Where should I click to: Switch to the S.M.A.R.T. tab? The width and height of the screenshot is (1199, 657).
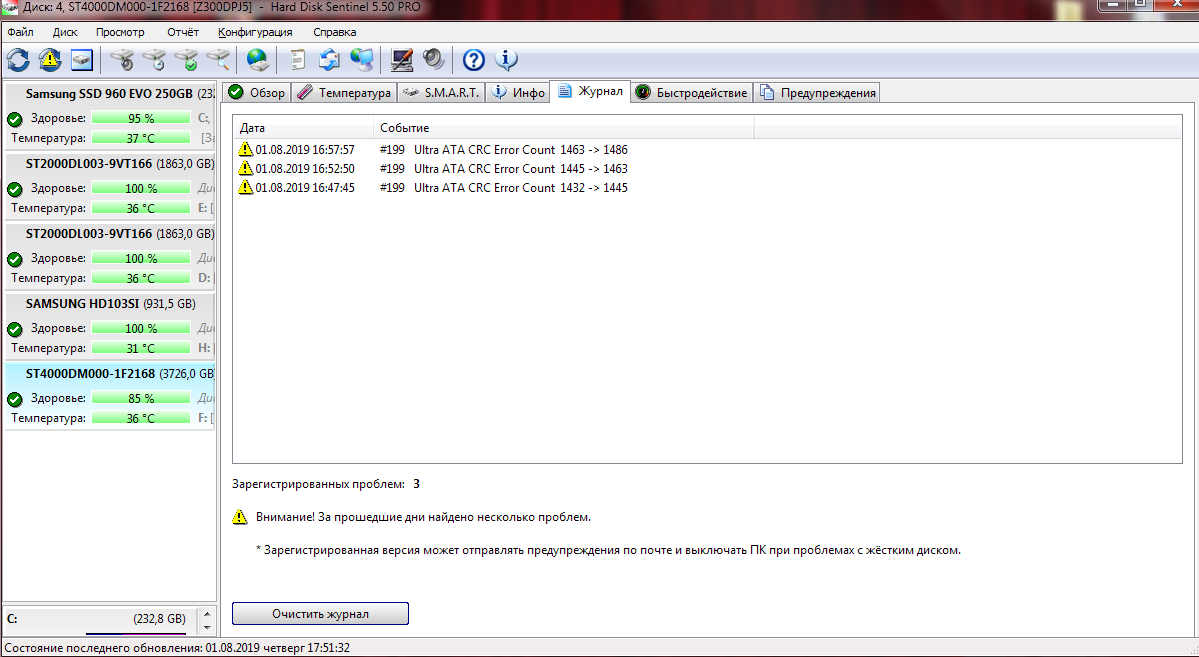click(441, 93)
